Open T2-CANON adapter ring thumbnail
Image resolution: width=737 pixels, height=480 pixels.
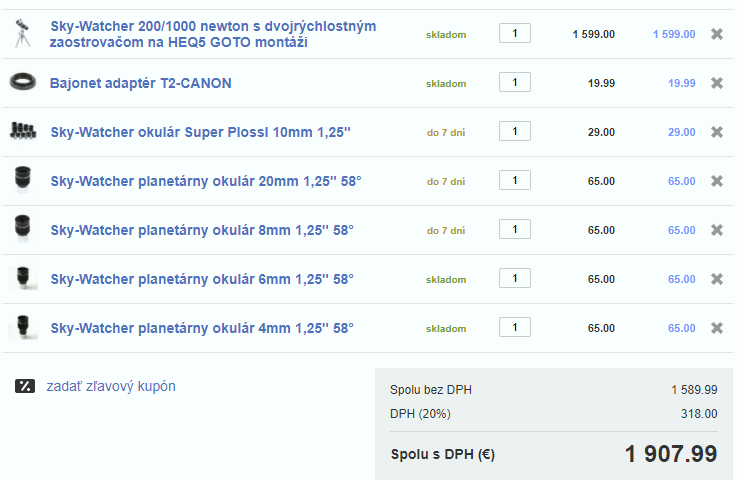[x=22, y=83]
